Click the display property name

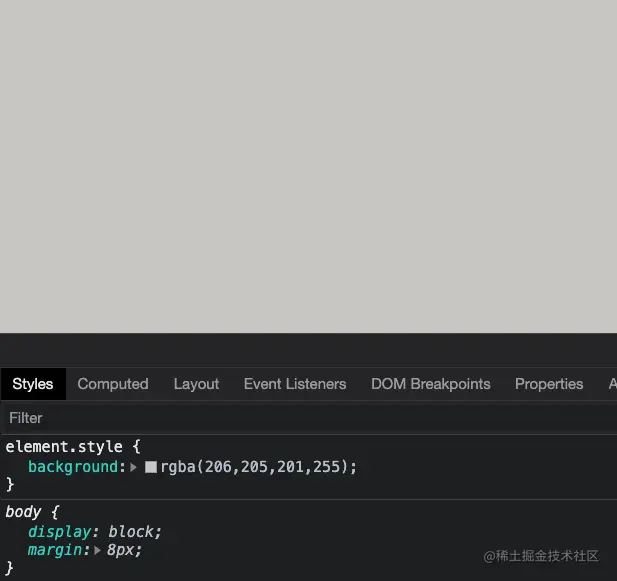[x=60, y=532]
